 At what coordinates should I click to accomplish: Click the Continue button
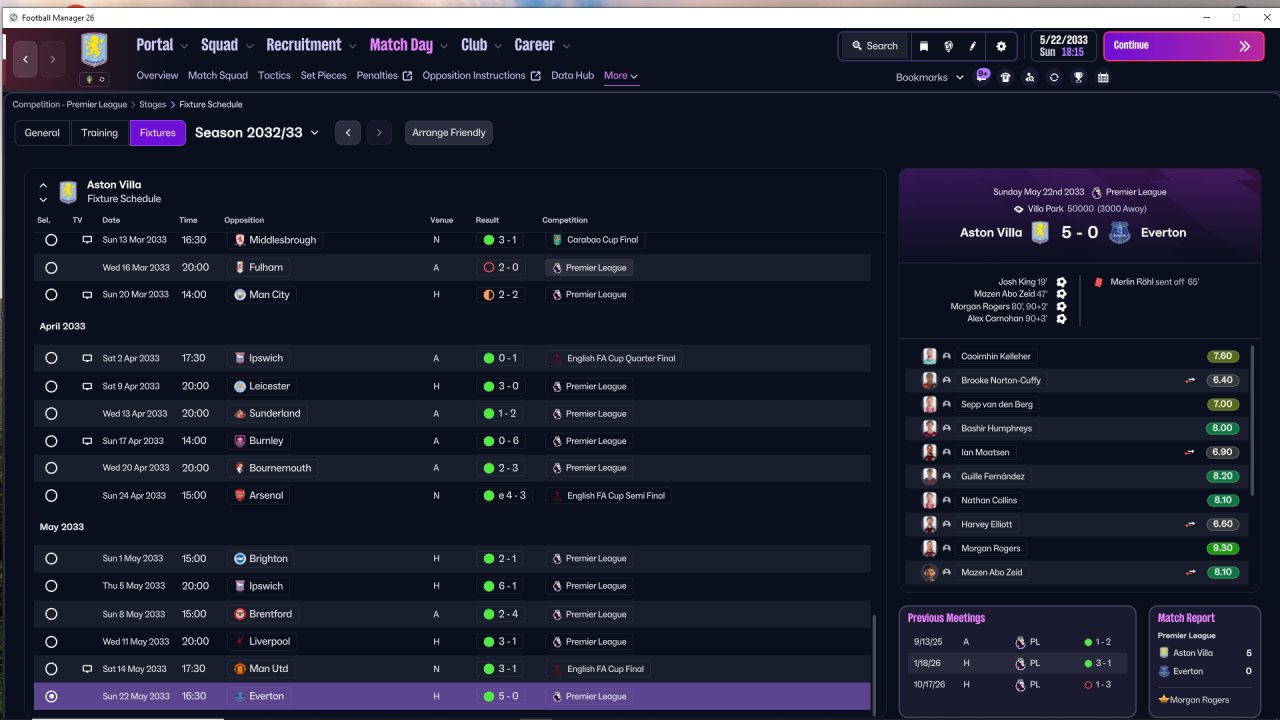(1184, 46)
